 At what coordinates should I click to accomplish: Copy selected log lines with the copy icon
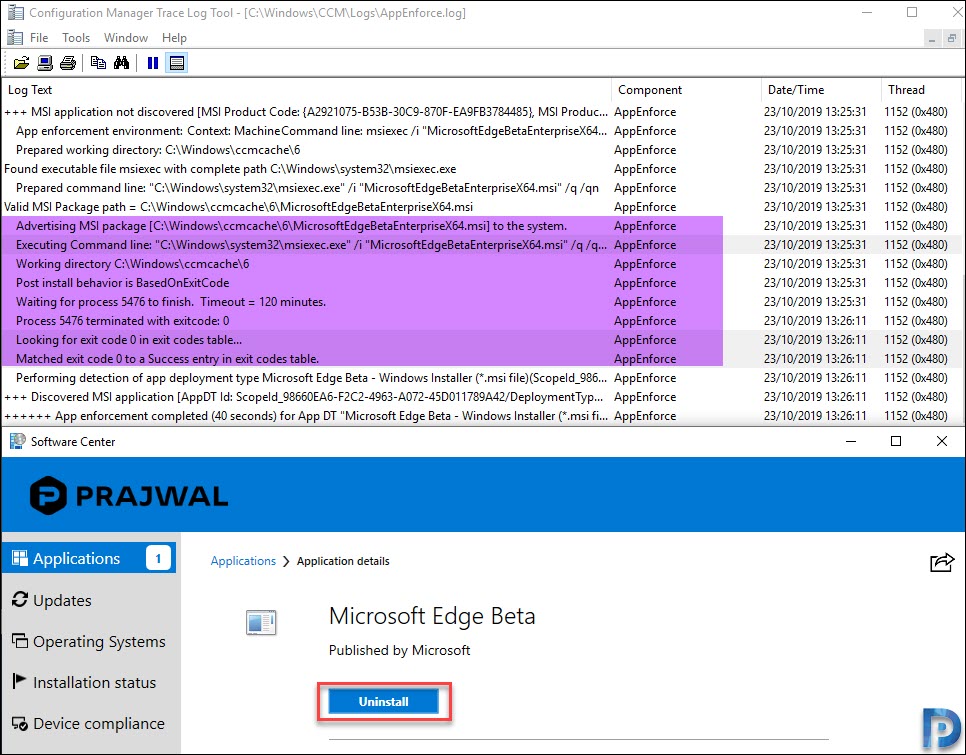[98, 63]
